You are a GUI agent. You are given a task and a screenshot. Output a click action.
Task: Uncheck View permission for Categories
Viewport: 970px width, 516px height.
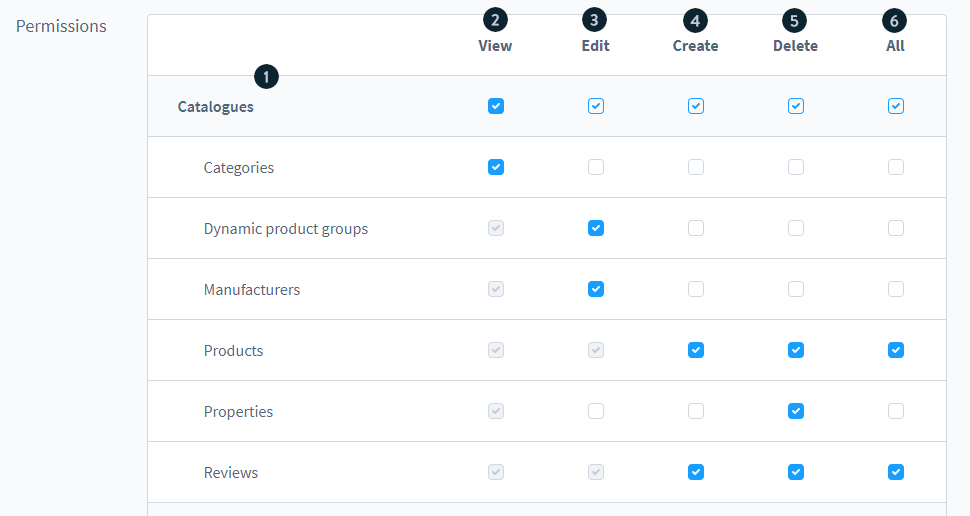click(x=496, y=167)
